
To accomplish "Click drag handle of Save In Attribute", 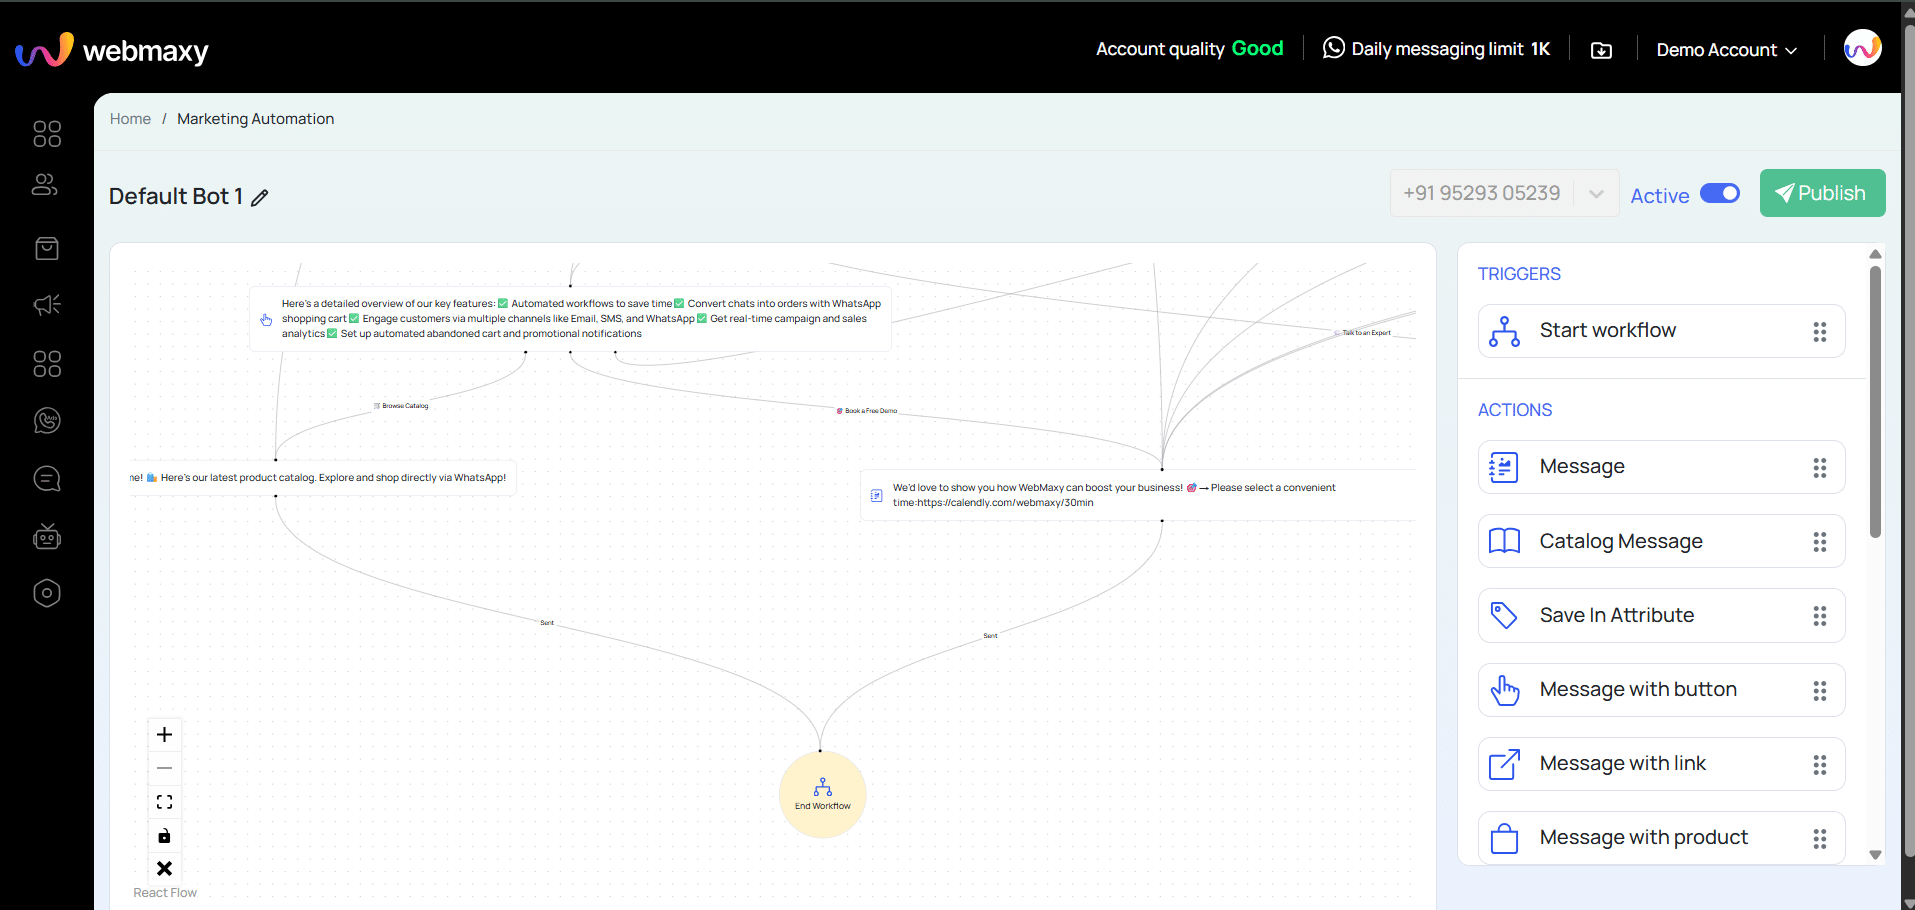I will [1820, 616].
